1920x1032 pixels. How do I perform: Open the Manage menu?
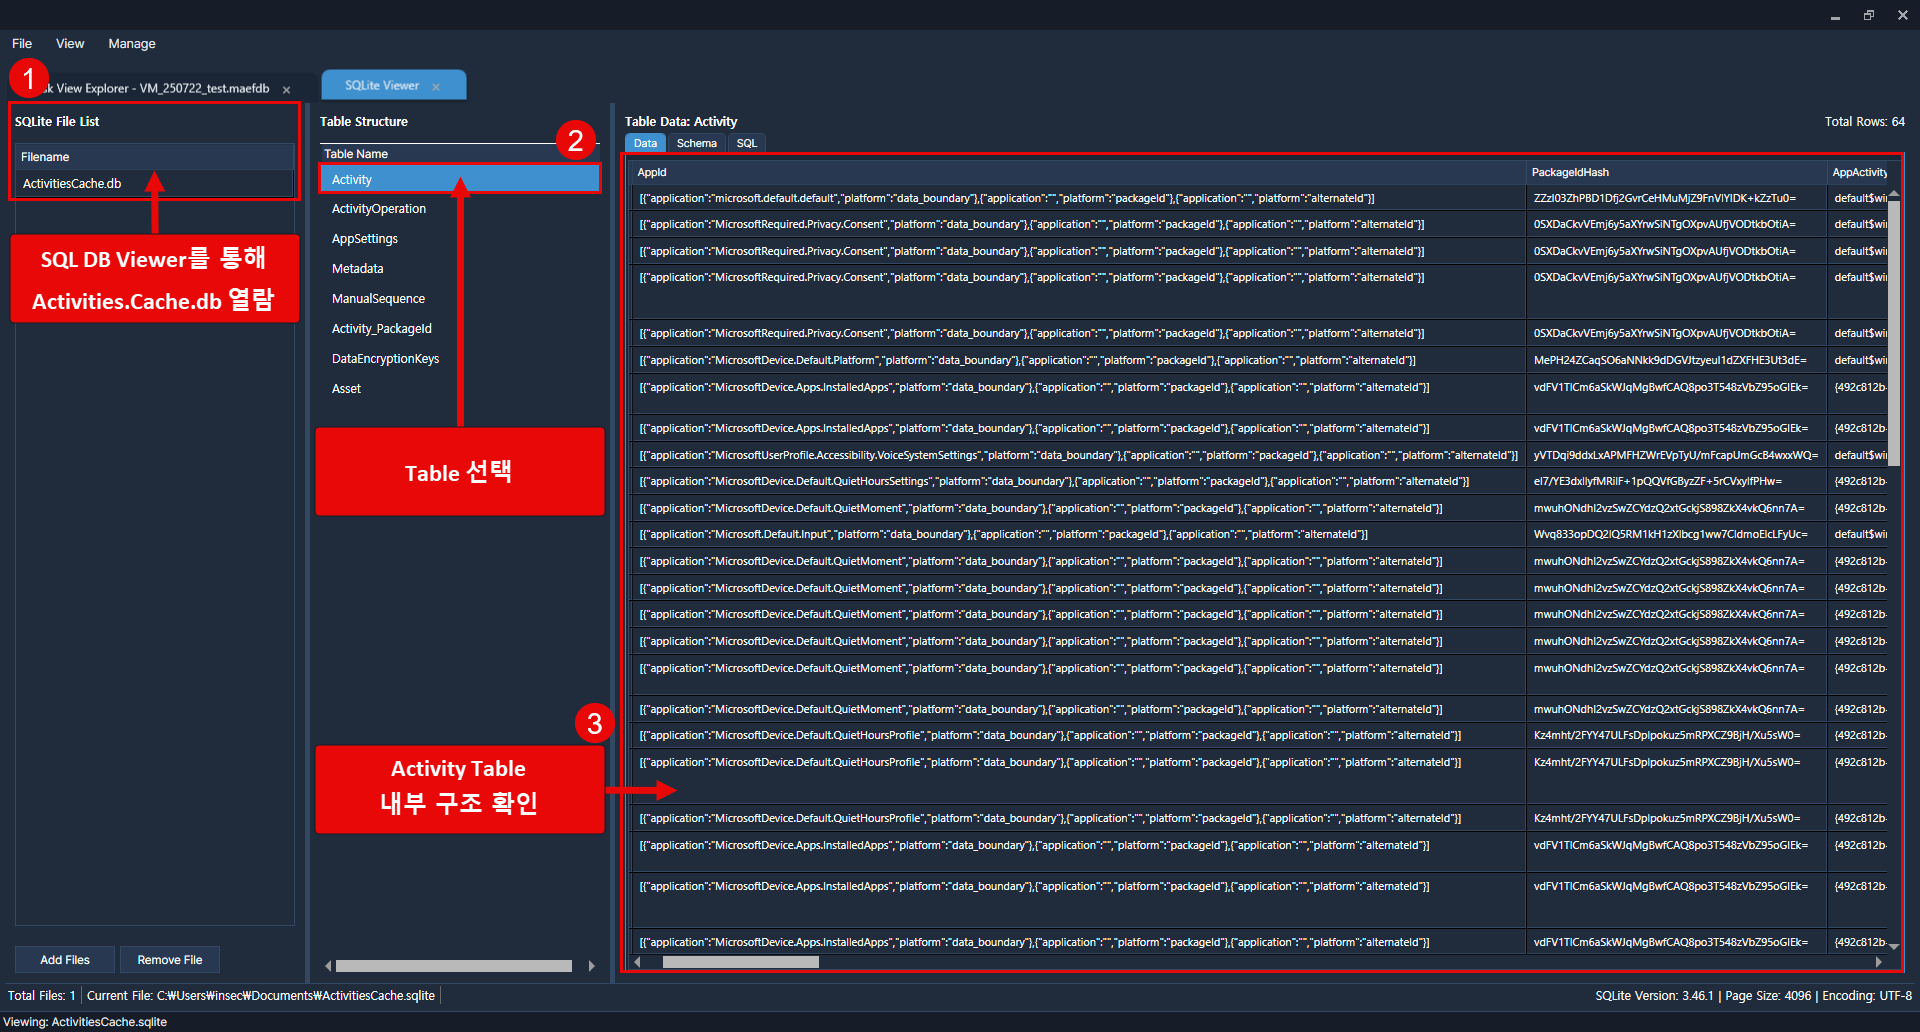point(131,44)
